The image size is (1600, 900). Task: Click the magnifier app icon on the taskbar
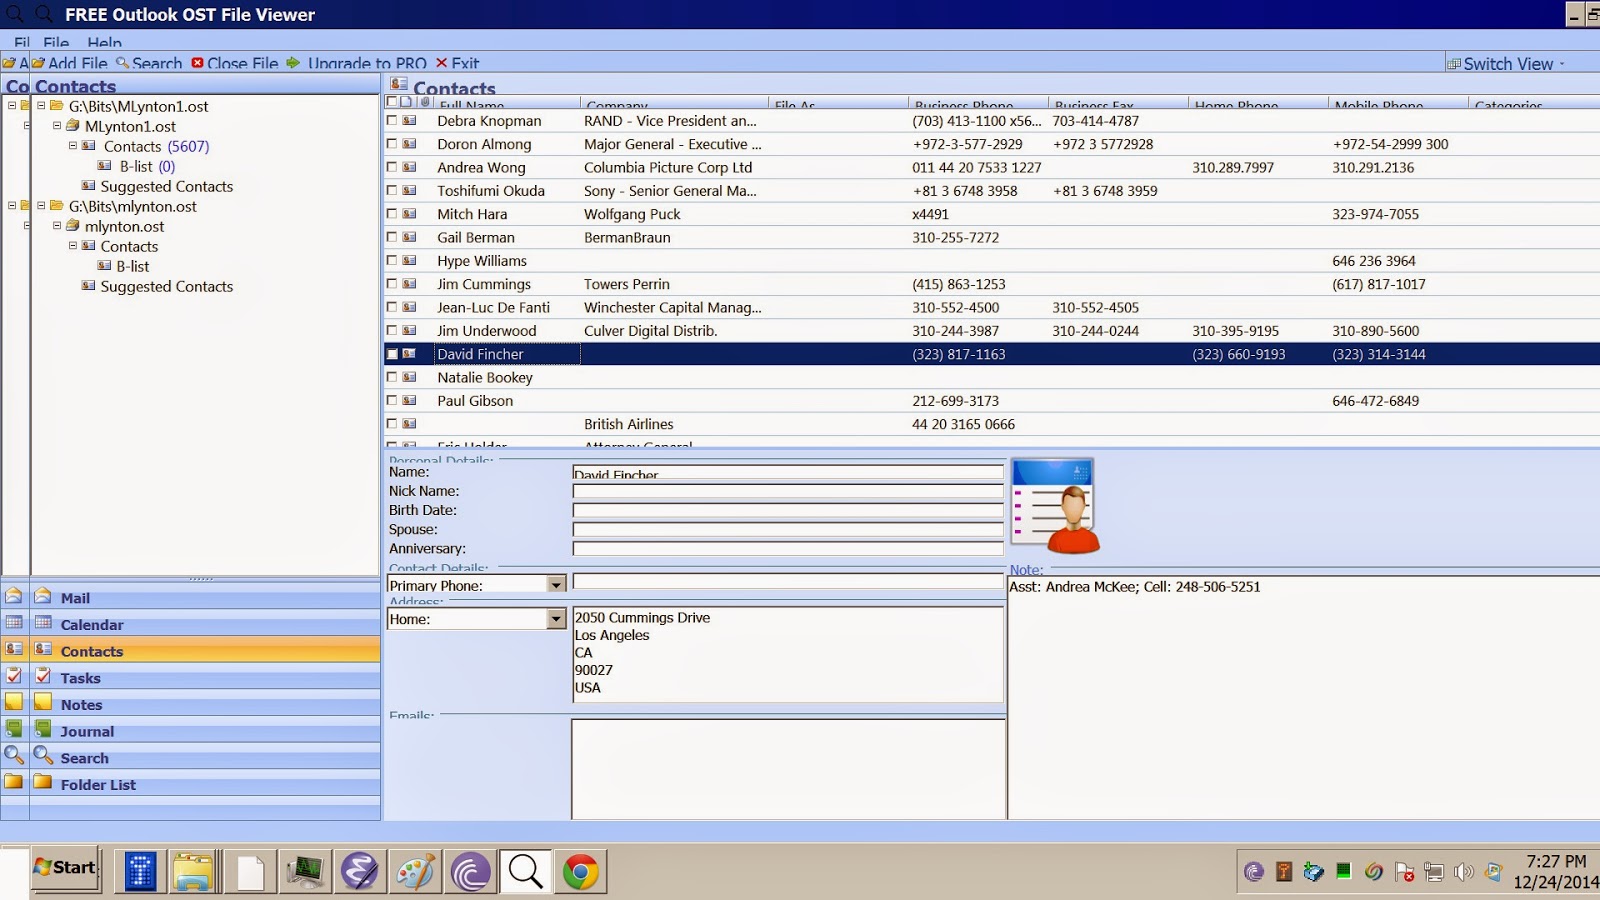point(525,872)
